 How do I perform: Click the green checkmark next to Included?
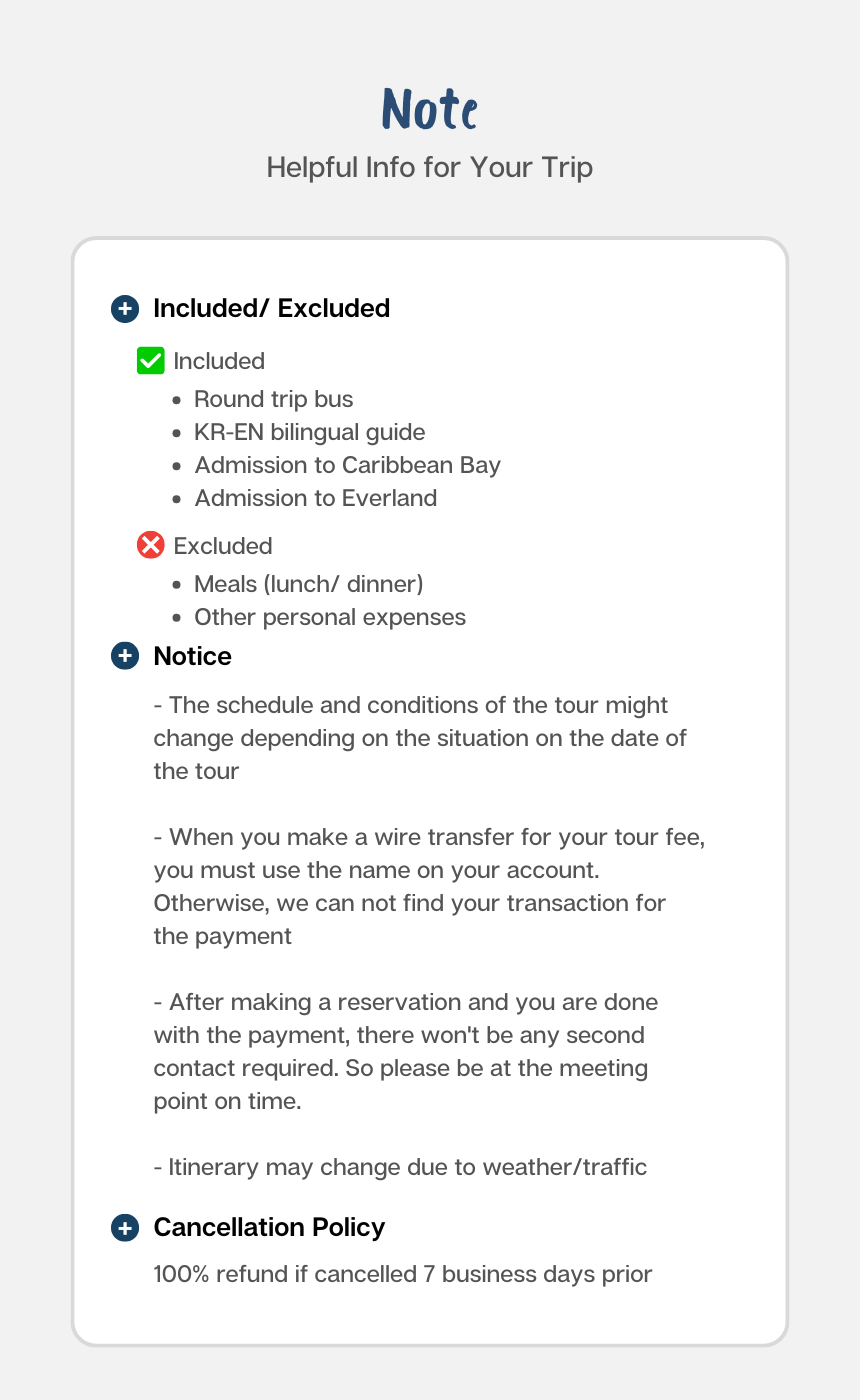150,361
